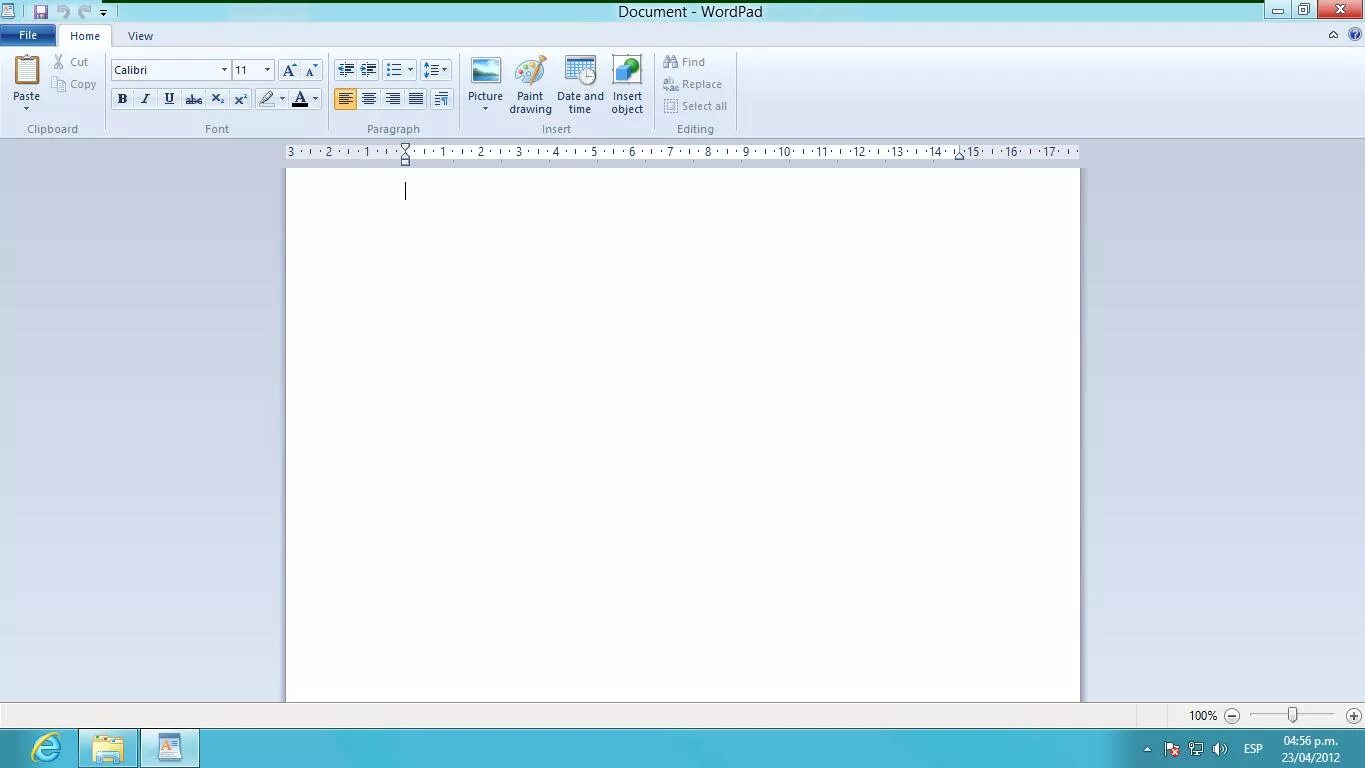The width and height of the screenshot is (1365, 768).
Task: Apply the font color A button
Action: click(x=299, y=99)
